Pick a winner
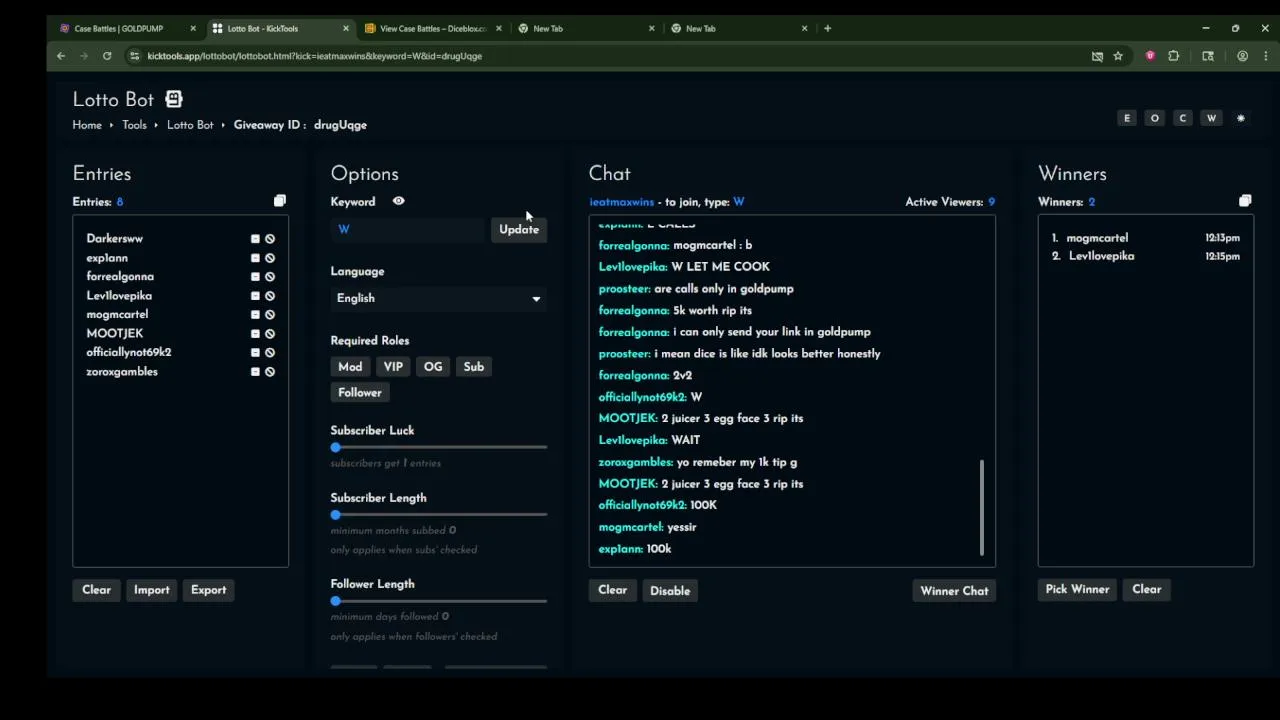Screen dimensions: 1280x720 pos(1077,590)
